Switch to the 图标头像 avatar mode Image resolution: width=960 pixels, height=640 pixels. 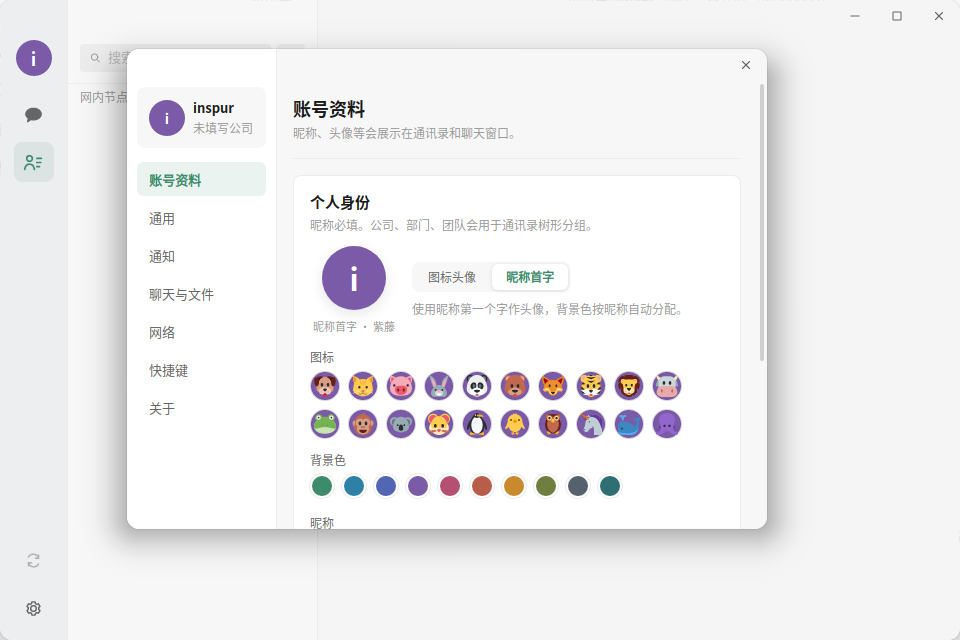[452, 277]
